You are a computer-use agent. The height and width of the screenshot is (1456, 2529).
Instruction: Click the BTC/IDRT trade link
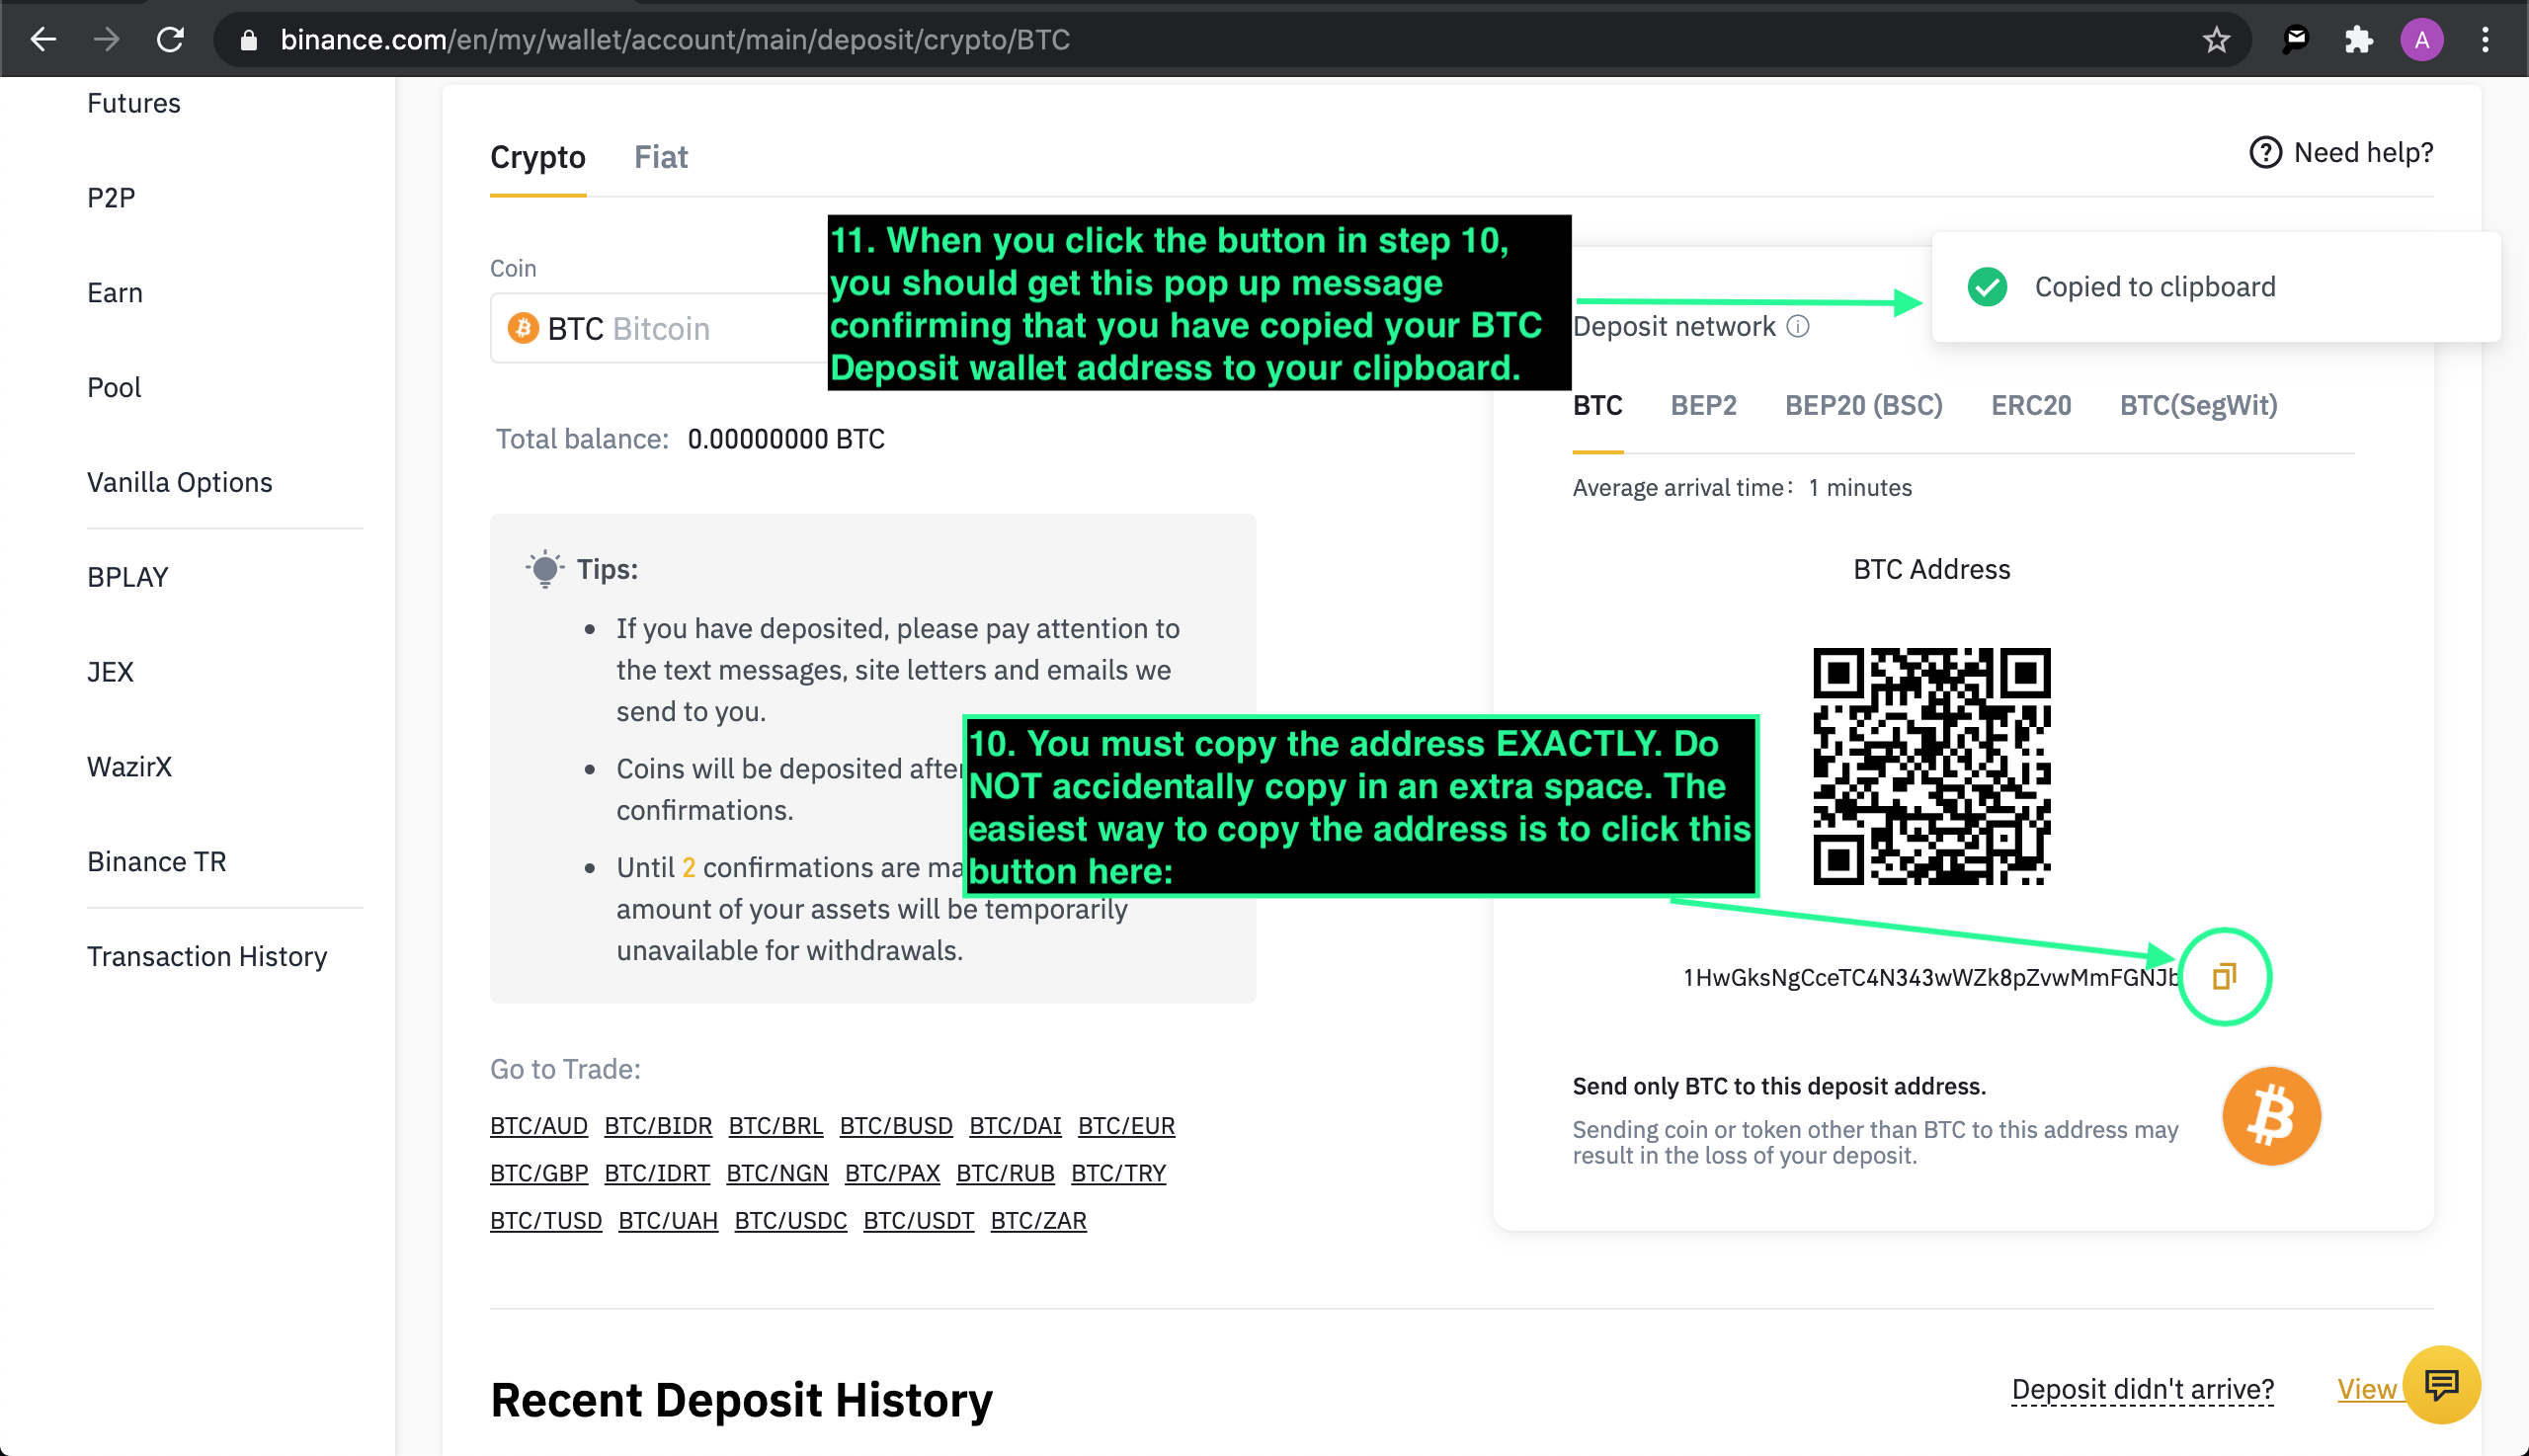coord(657,1173)
